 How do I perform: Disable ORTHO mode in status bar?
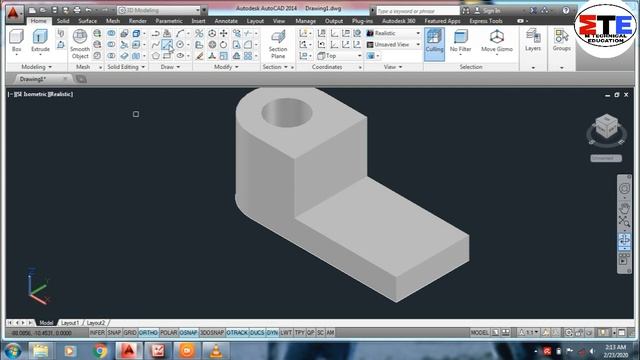(x=148, y=333)
